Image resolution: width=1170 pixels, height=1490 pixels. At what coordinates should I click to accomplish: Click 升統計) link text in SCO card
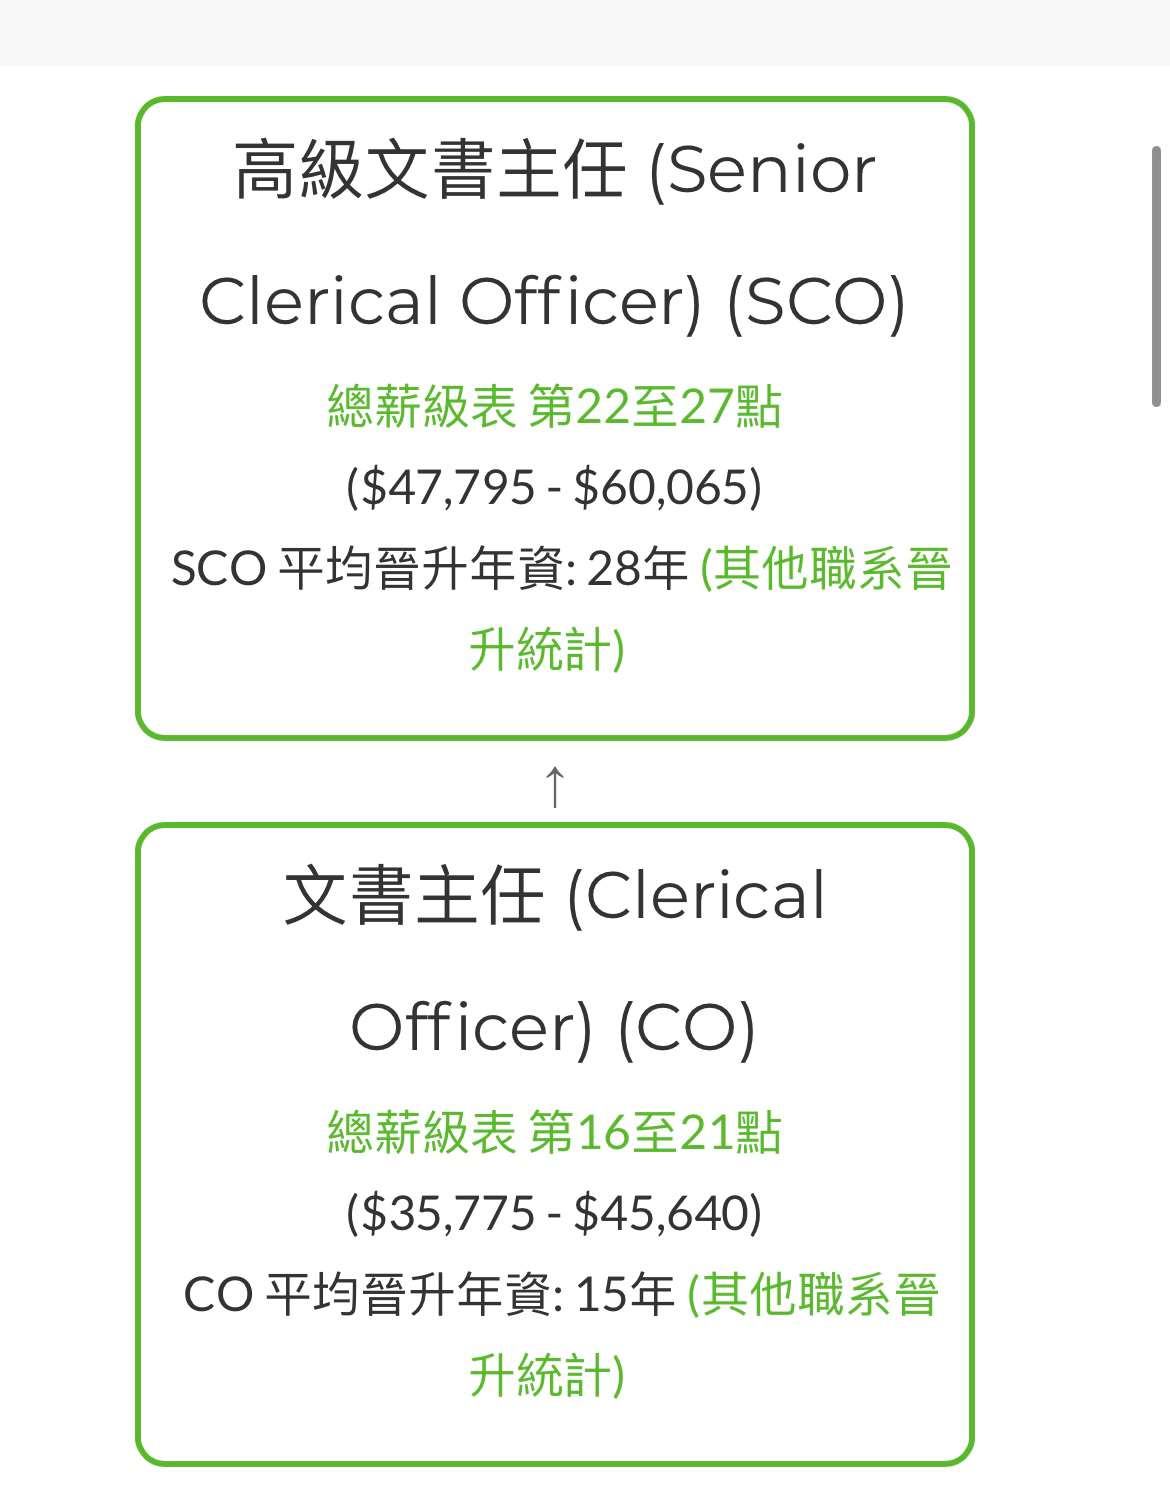tap(547, 649)
